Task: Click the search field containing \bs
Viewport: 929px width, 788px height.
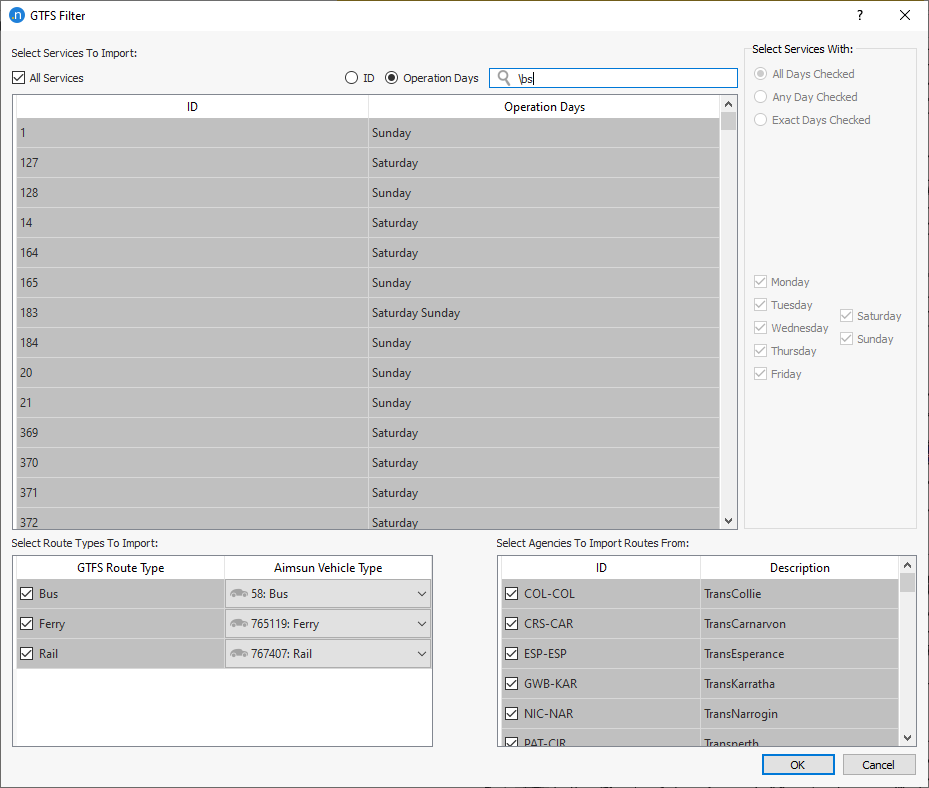Action: click(x=613, y=77)
